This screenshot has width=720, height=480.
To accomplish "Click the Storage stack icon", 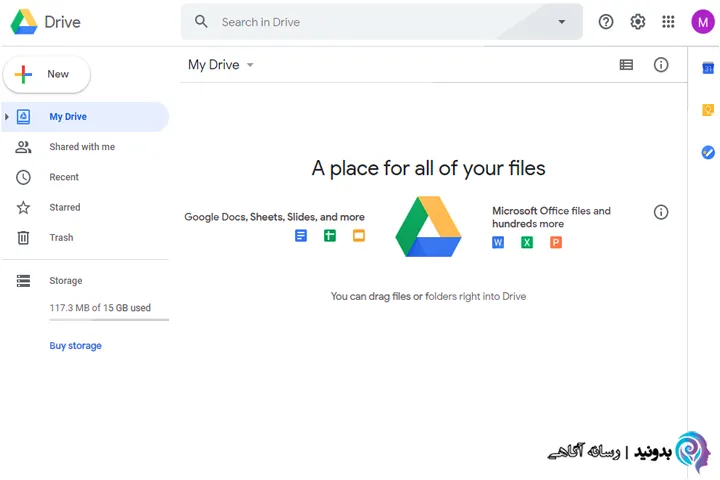I will (23, 281).
